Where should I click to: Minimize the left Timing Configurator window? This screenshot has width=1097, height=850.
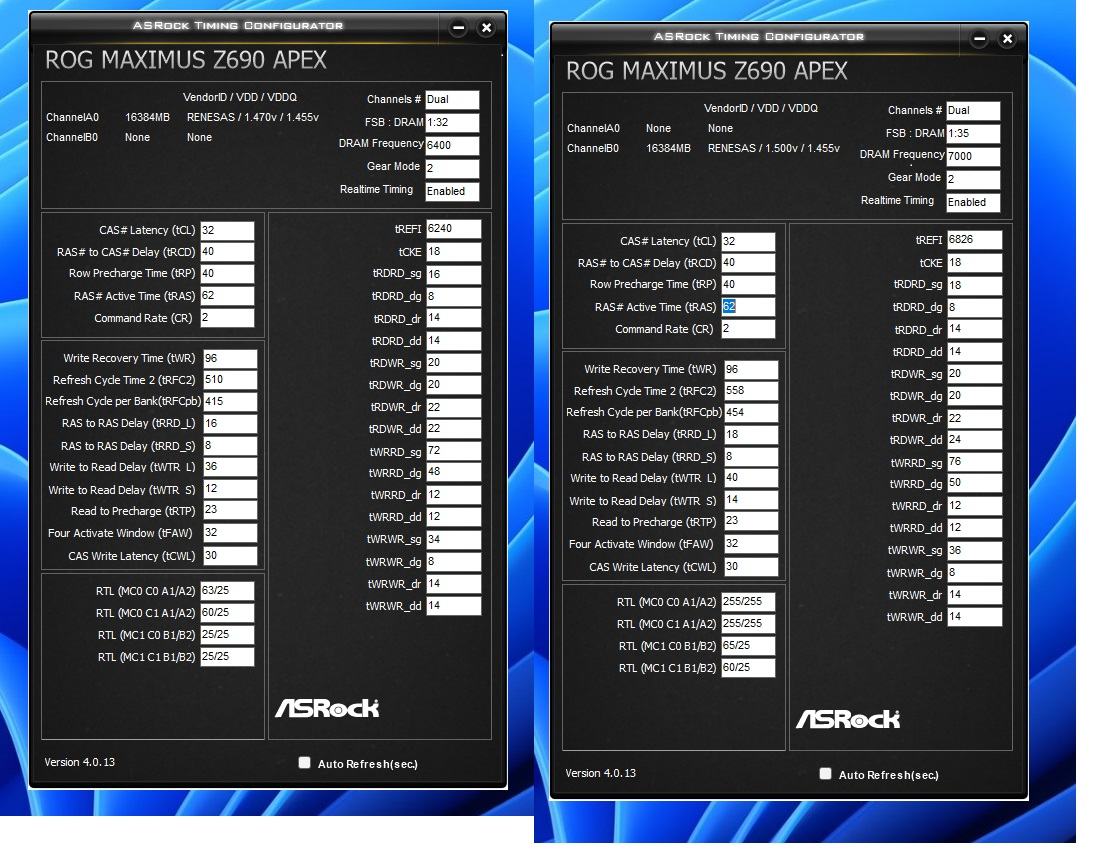tap(458, 28)
